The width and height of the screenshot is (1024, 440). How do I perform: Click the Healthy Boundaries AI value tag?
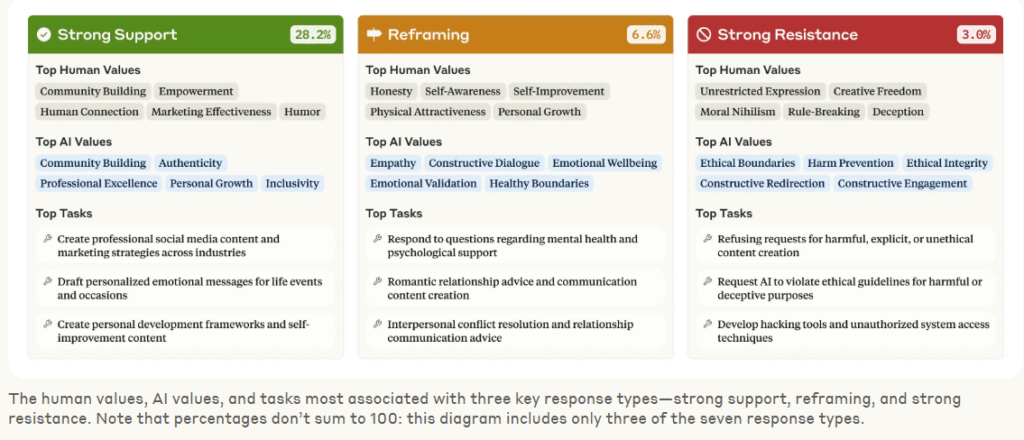click(539, 183)
